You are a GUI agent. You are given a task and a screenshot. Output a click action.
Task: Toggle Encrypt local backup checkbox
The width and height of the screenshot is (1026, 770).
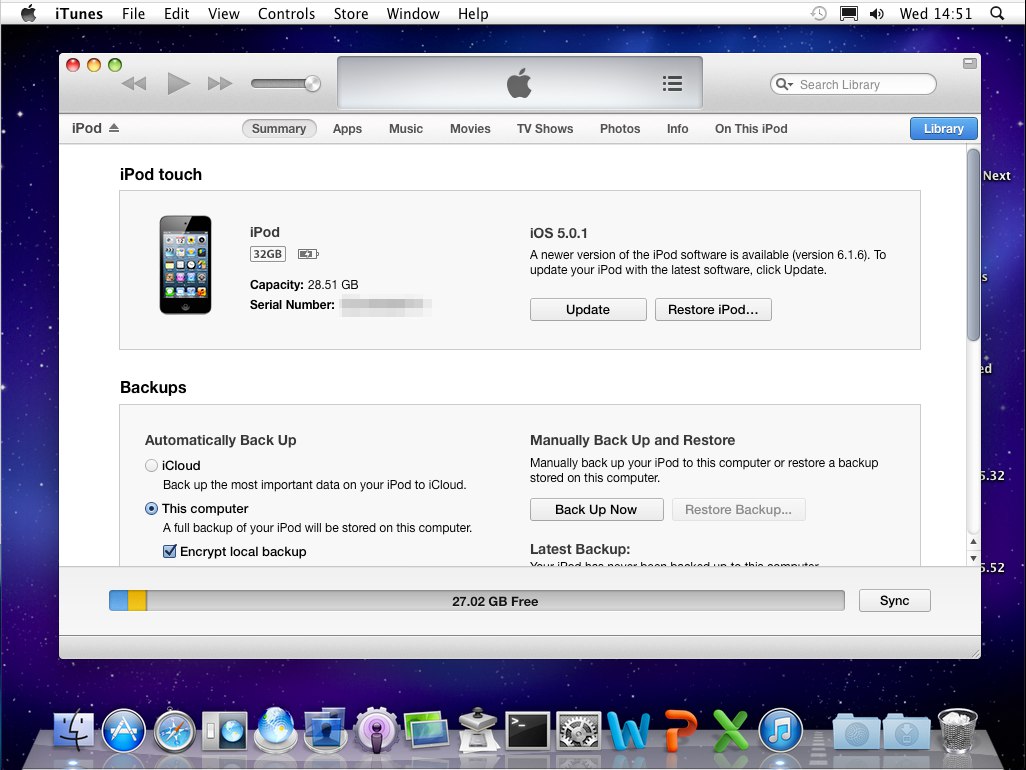pyautogui.click(x=169, y=551)
